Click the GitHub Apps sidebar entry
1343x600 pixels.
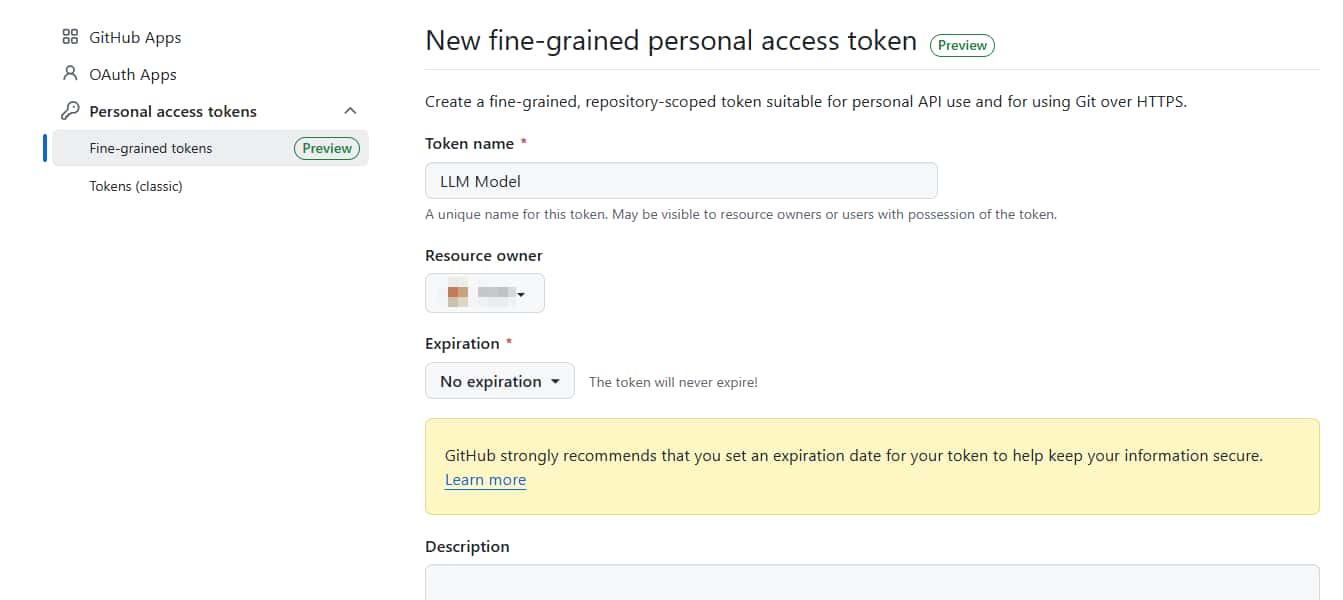[x=136, y=37]
